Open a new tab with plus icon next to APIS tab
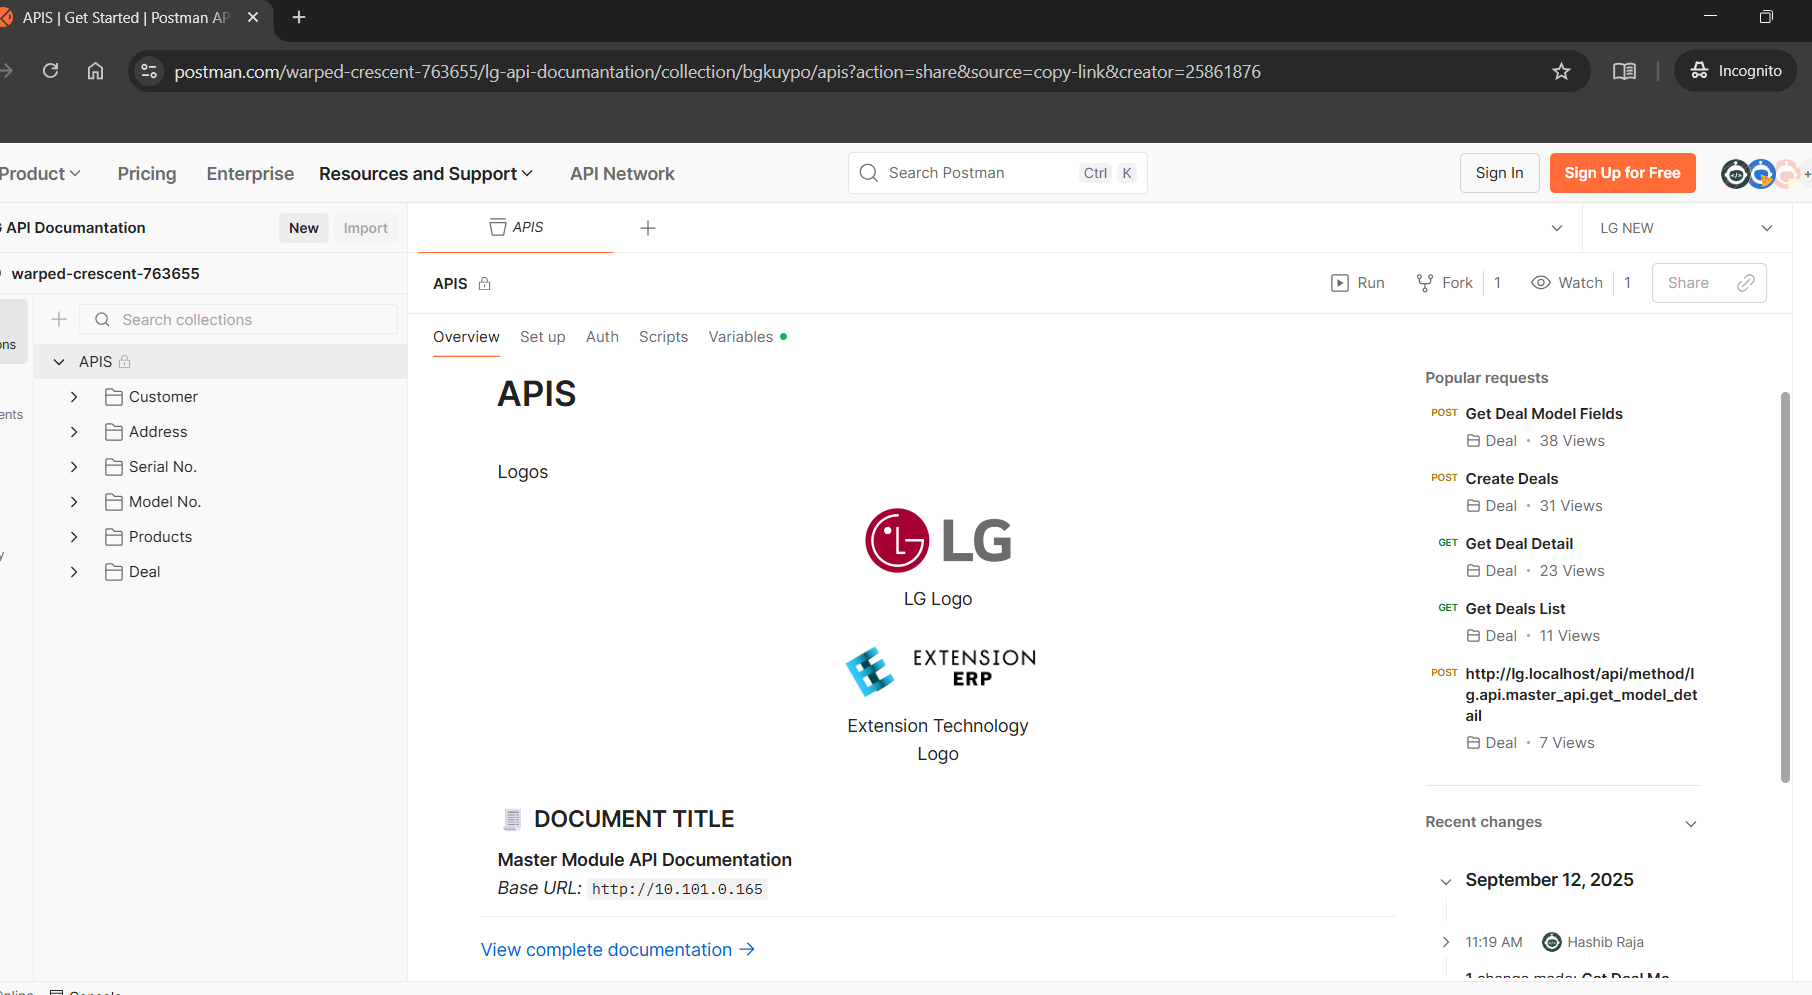 [648, 228]
